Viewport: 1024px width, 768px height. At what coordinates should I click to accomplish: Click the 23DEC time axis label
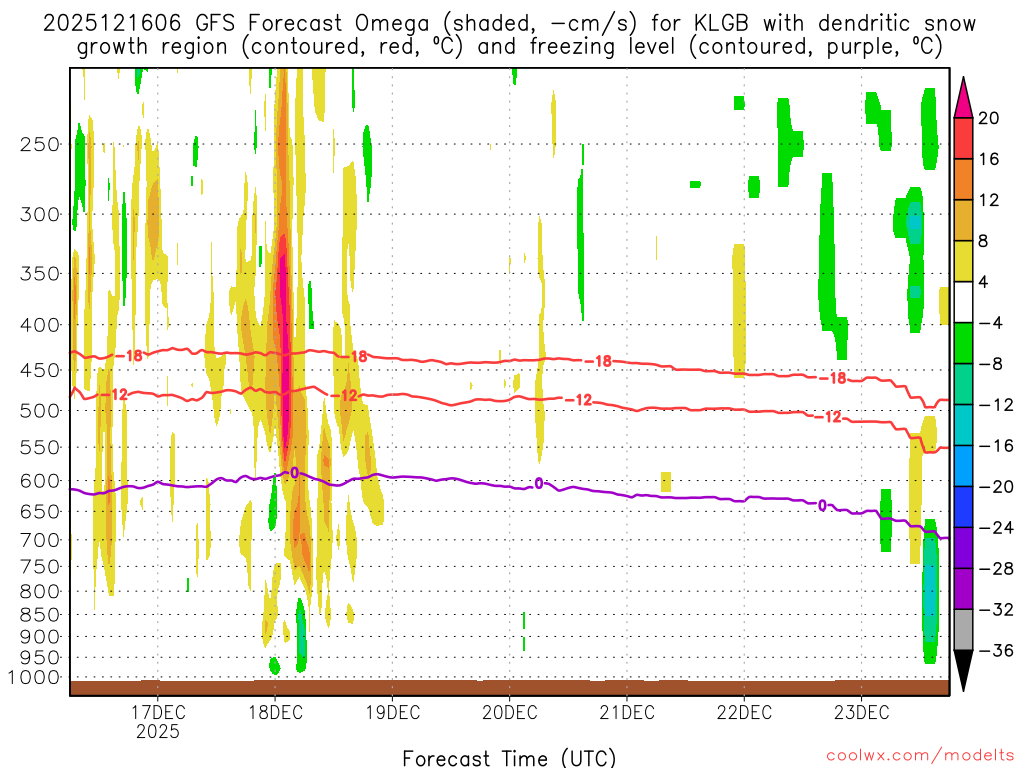click(861, 712)
